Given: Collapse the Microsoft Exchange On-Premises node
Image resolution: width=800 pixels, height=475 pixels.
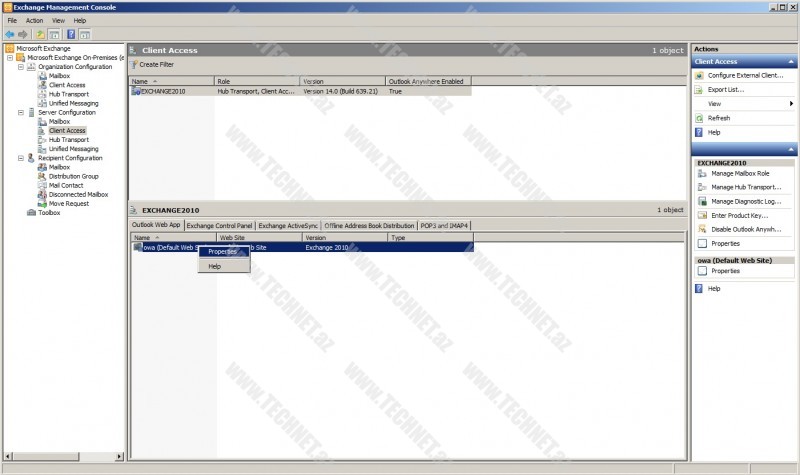Looking at the screenshot, I should click(x=10, y=58).
